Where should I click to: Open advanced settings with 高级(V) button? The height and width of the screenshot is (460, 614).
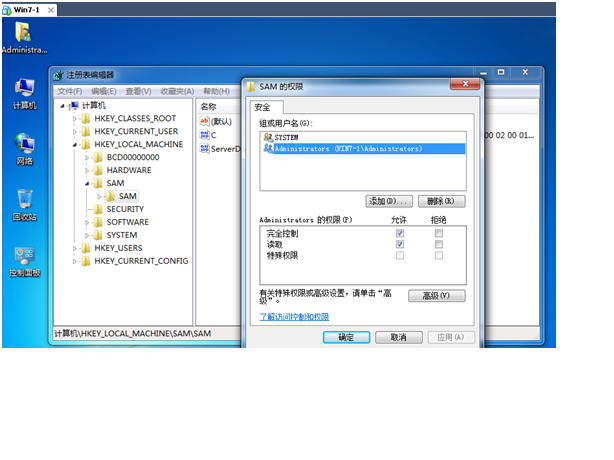[x=437, y=296]
